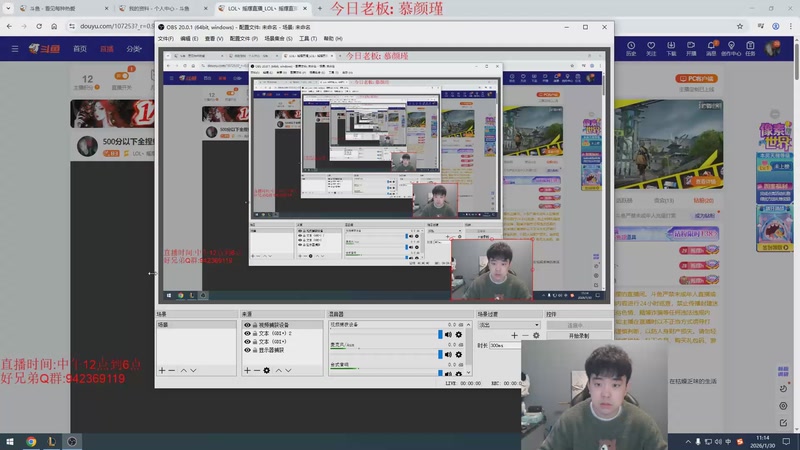Open the Windows Start menu
The image size is (800, 450).
pos(10,441)
